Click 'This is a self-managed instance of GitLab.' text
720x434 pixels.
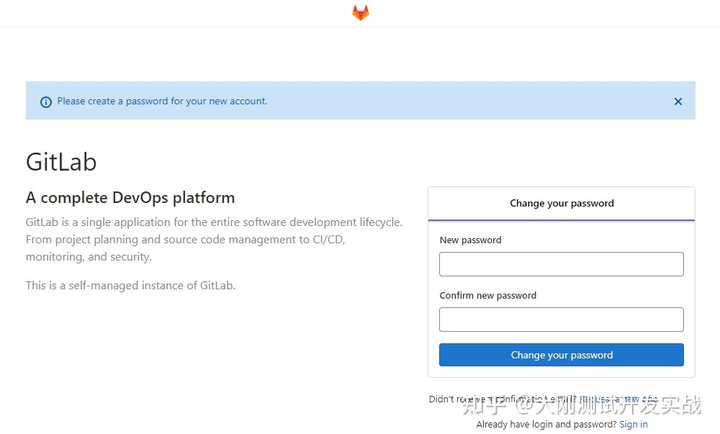(130, 285)
